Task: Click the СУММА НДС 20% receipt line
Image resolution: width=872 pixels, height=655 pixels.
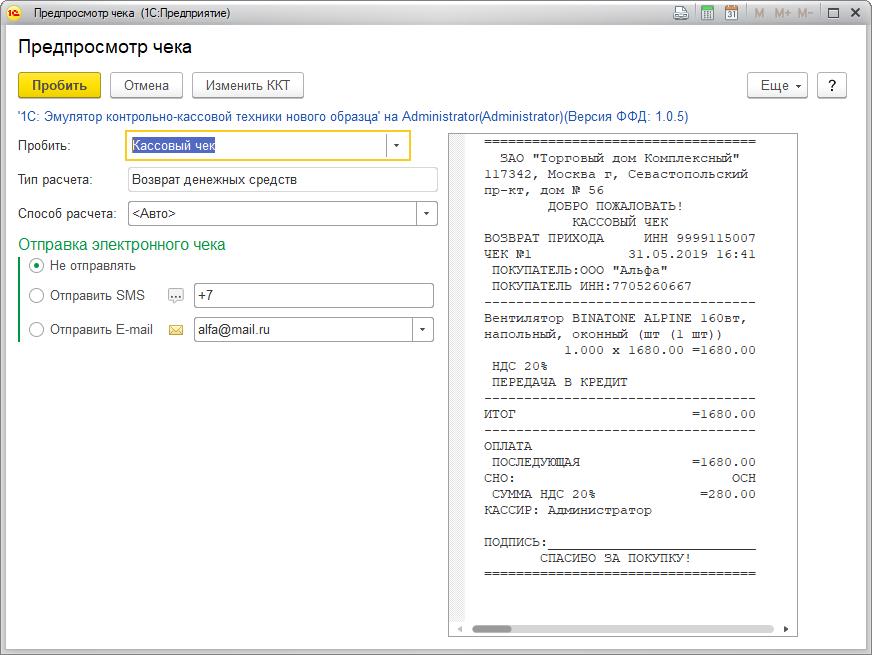Action: [623, 495]
